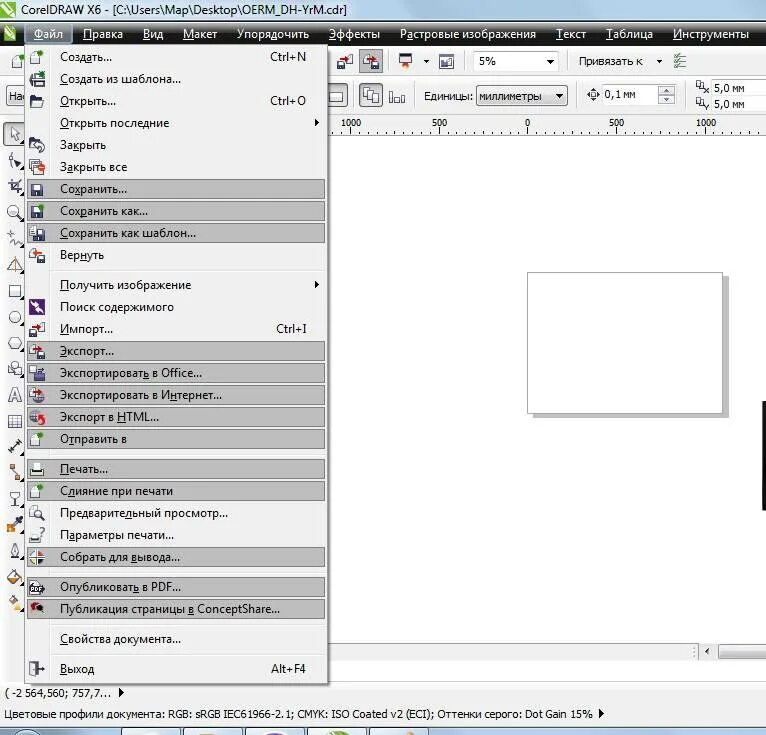Choose Сохранить как... menu entry

[x=176, y=211]
